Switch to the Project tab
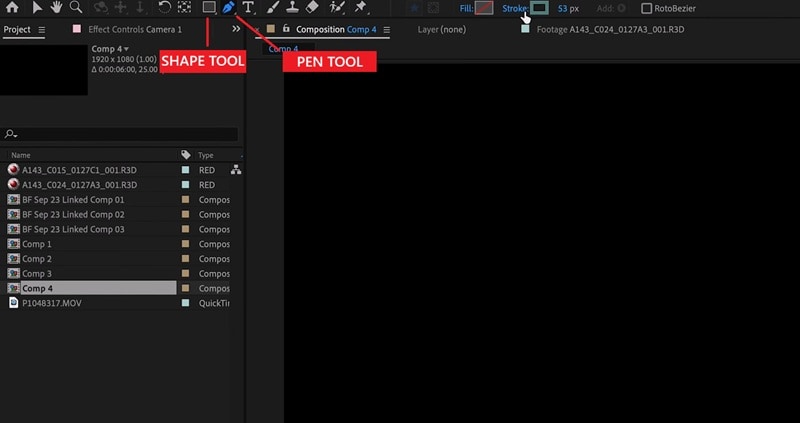This screenshot has width=800, height=423. [x=17, y=30]
